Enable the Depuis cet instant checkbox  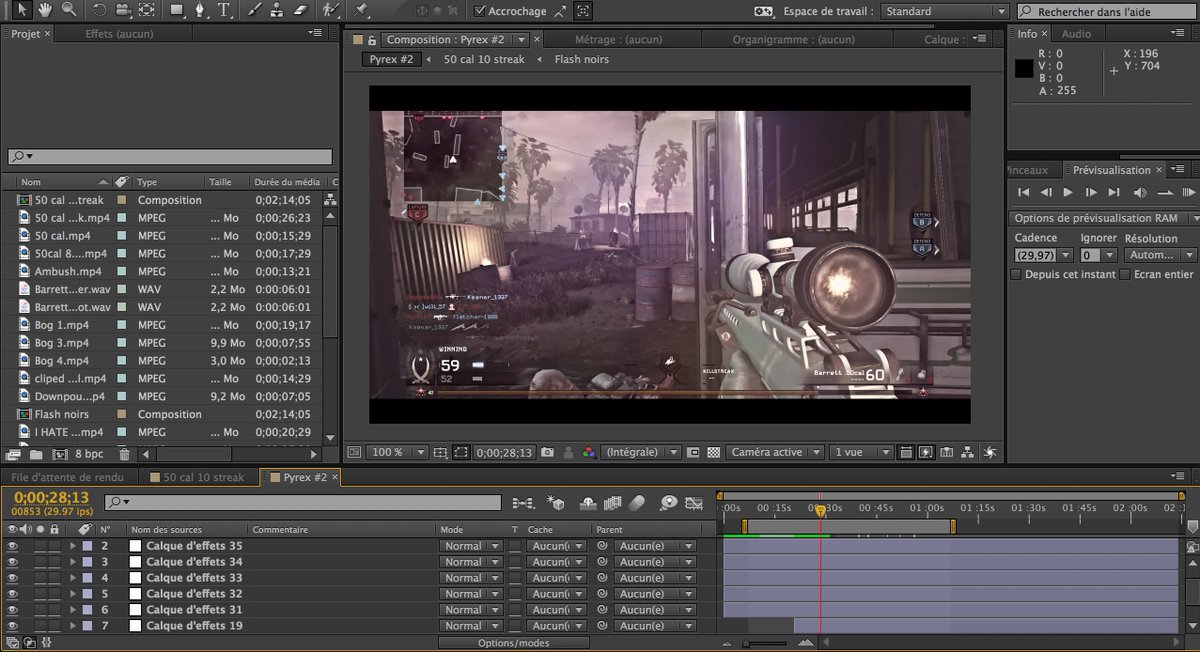click(1016, 274)
